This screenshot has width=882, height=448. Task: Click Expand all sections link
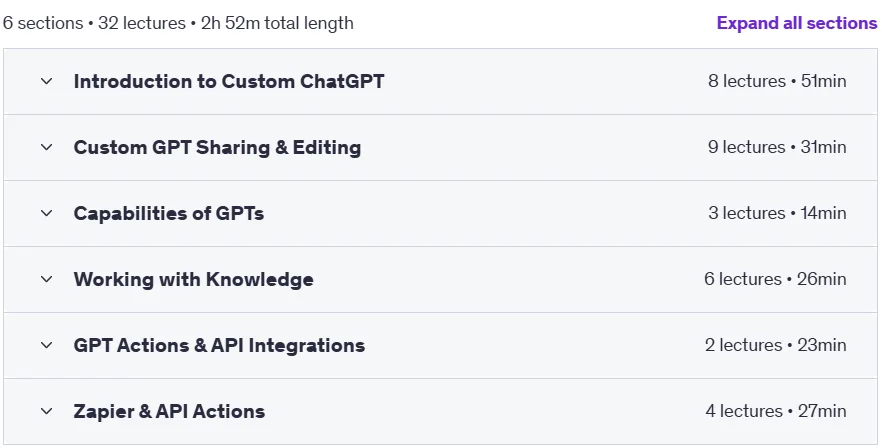(796, 23)
